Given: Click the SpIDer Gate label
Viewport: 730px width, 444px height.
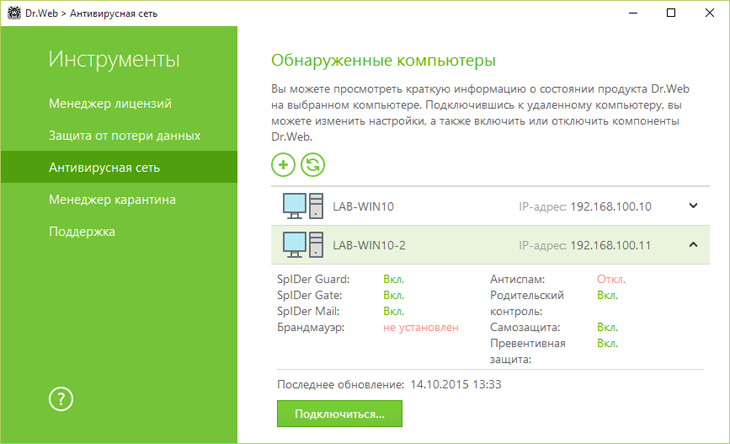Looking at the screenshot, I should [x=310, y=295].
